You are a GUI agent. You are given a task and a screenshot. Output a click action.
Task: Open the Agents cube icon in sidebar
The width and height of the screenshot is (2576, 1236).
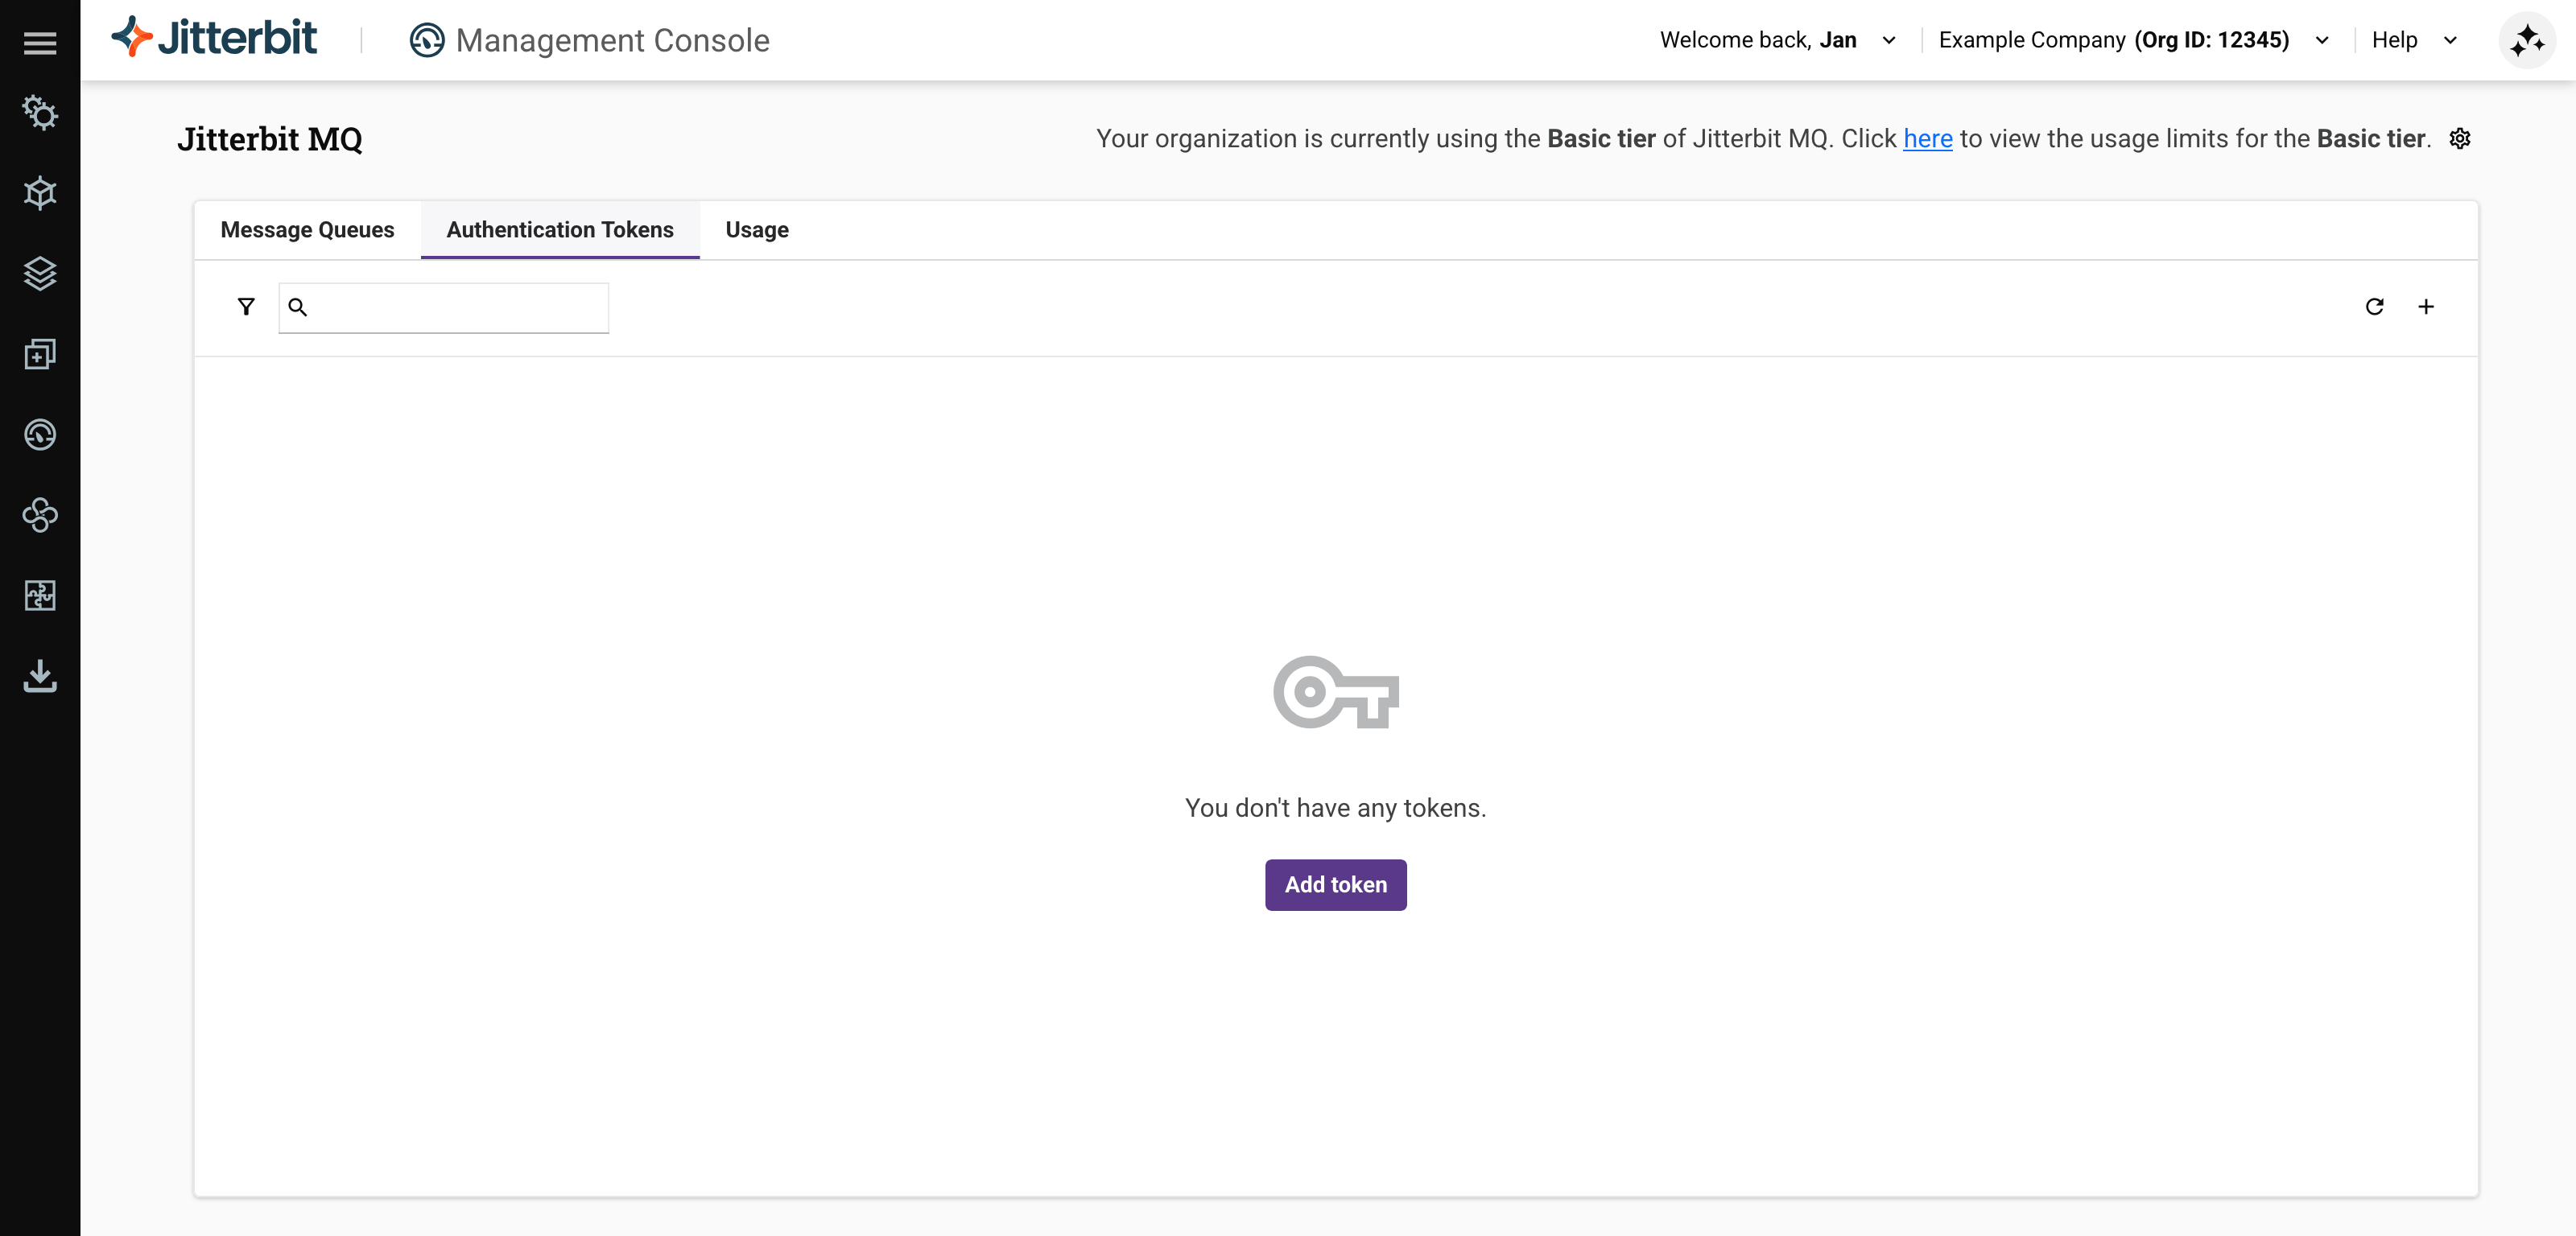[x=40, y=193]
